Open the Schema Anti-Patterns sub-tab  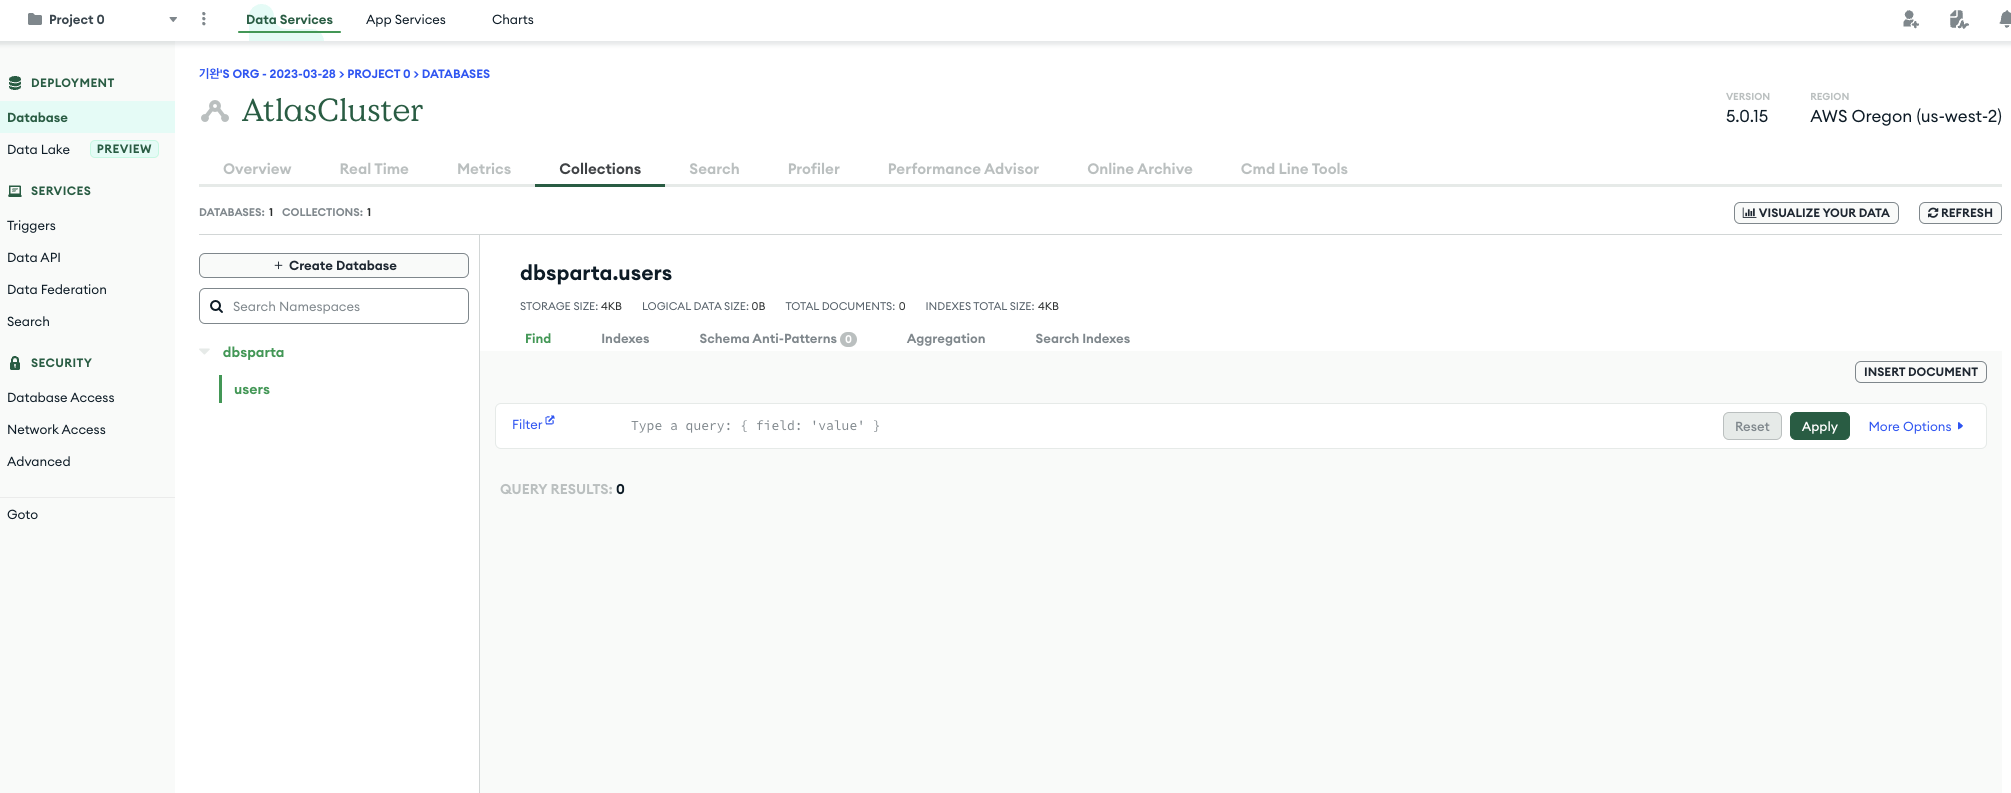click(778, 339)
